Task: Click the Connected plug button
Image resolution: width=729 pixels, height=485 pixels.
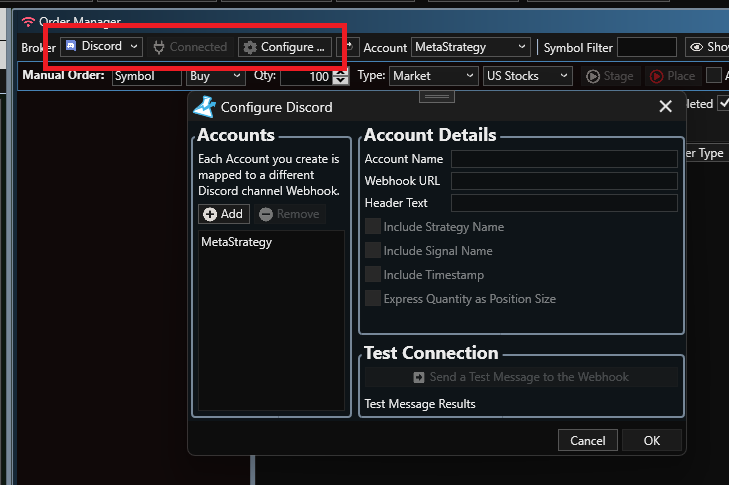Action: click(x=190, y=47)
